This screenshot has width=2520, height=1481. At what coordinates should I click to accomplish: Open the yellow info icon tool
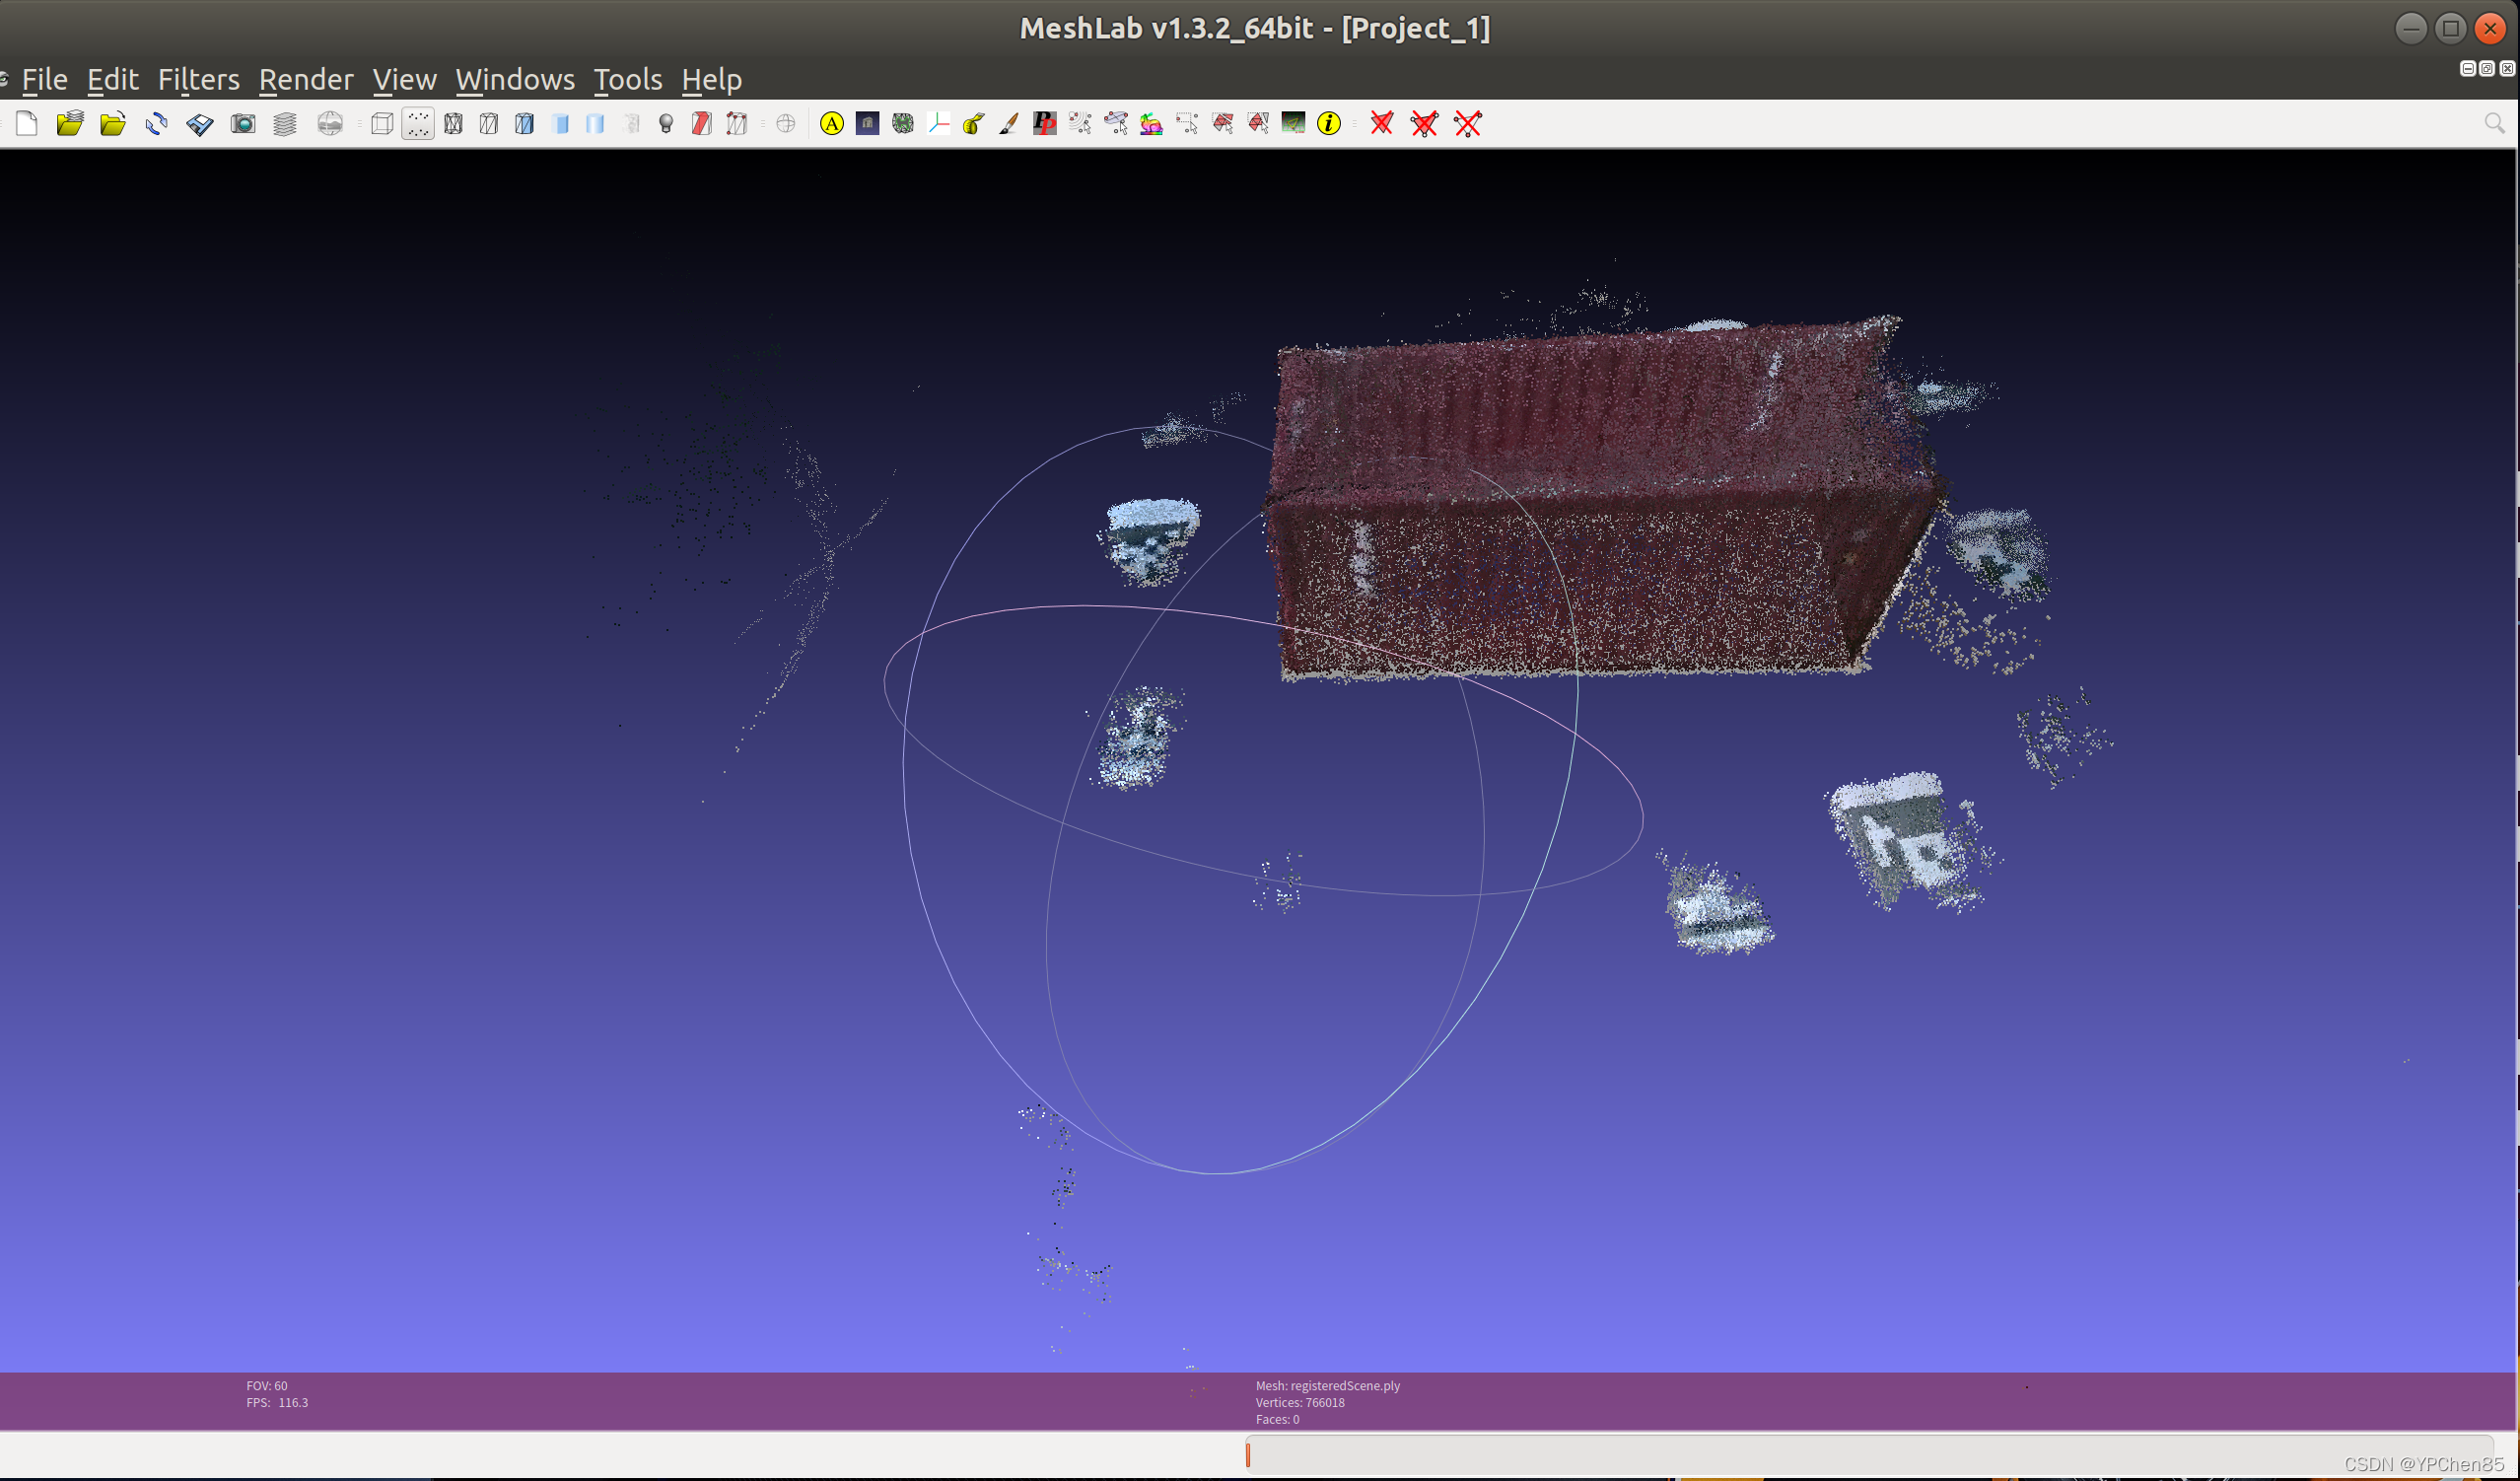click(x=1328, y=123)
